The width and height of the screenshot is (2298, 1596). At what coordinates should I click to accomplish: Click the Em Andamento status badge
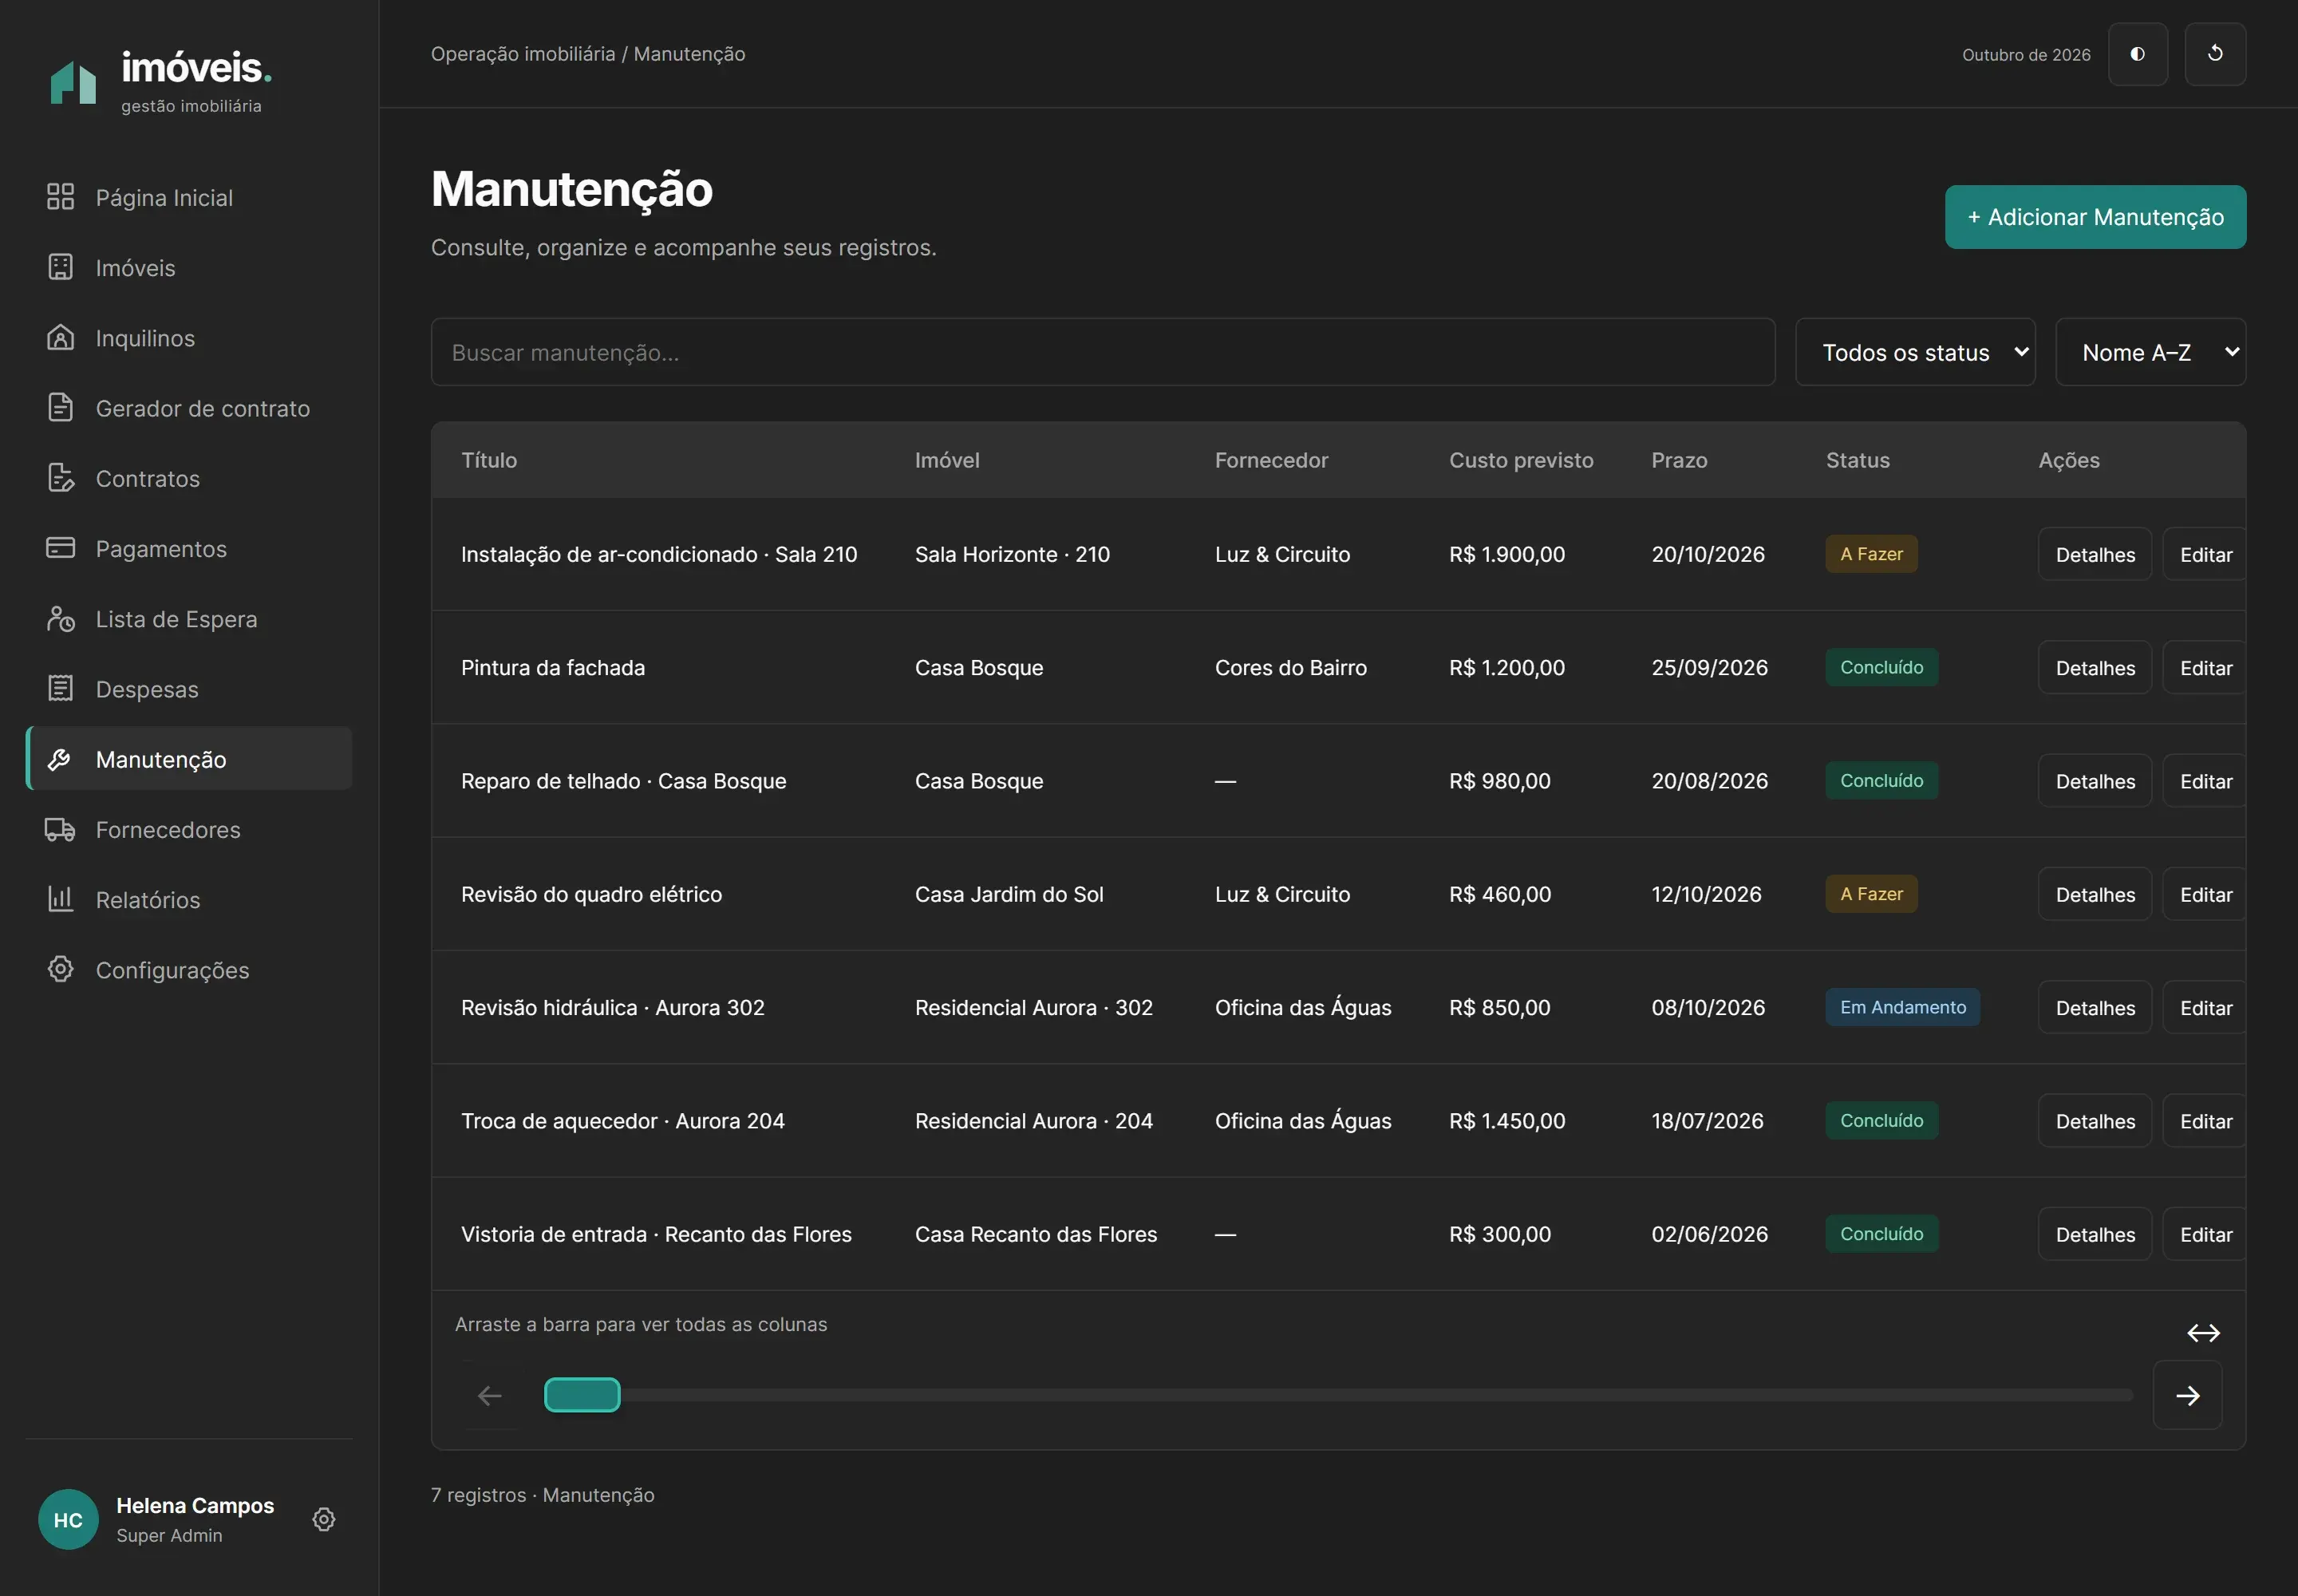(1902, 1007)
